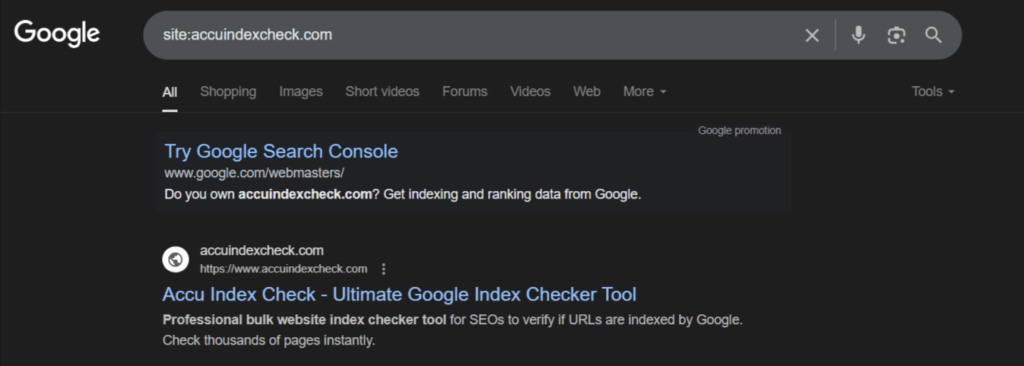Select the All results tab

[169, 92]
